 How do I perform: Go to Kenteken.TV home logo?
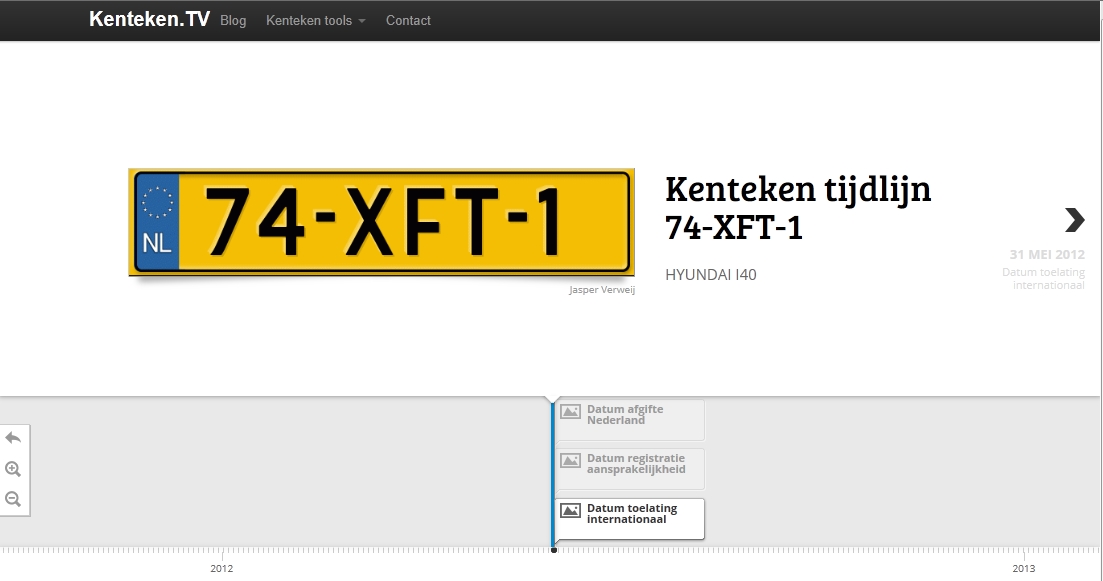149,19
